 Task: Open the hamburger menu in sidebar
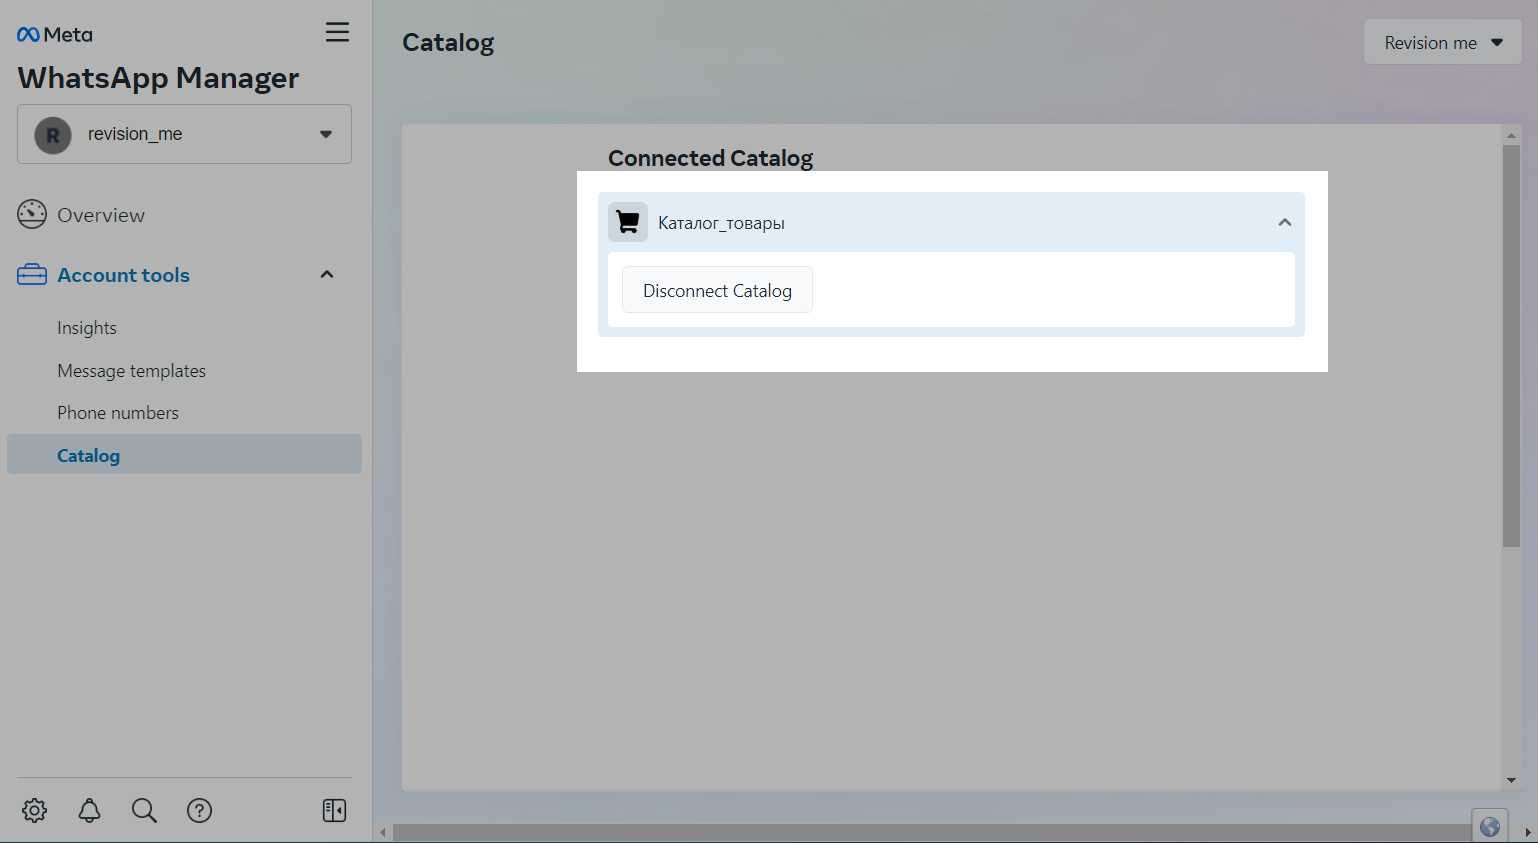(x=337, y=32)
